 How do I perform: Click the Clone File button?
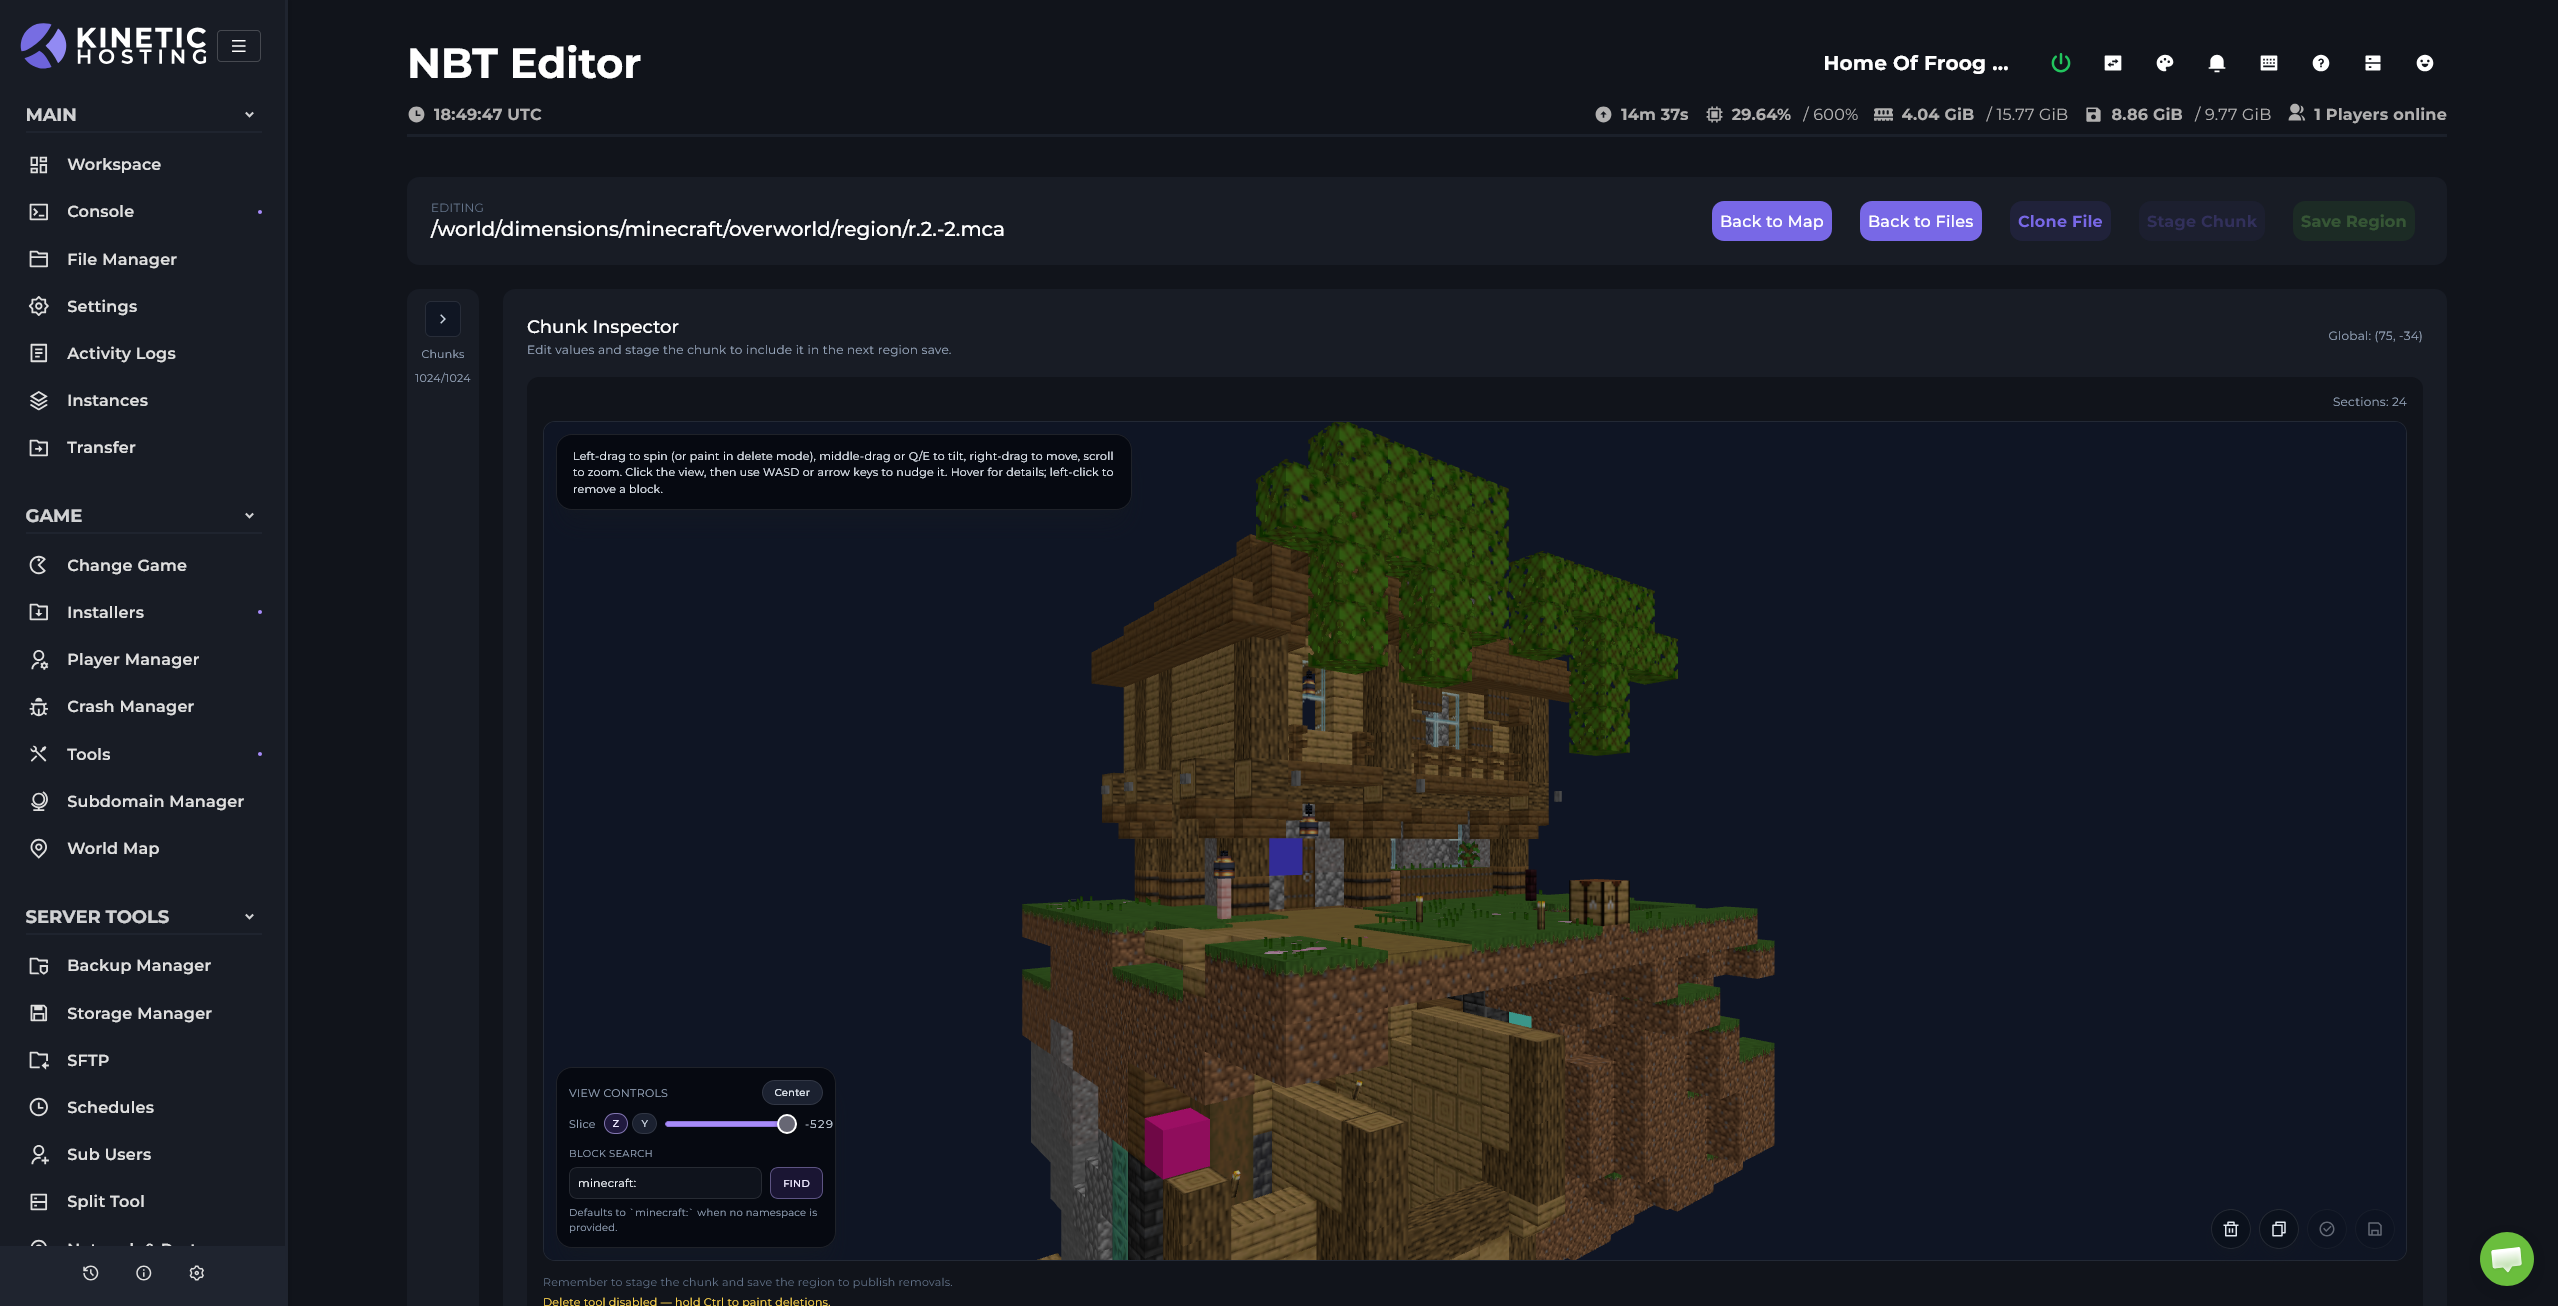pyautogui.click(x=2059, y=221)
